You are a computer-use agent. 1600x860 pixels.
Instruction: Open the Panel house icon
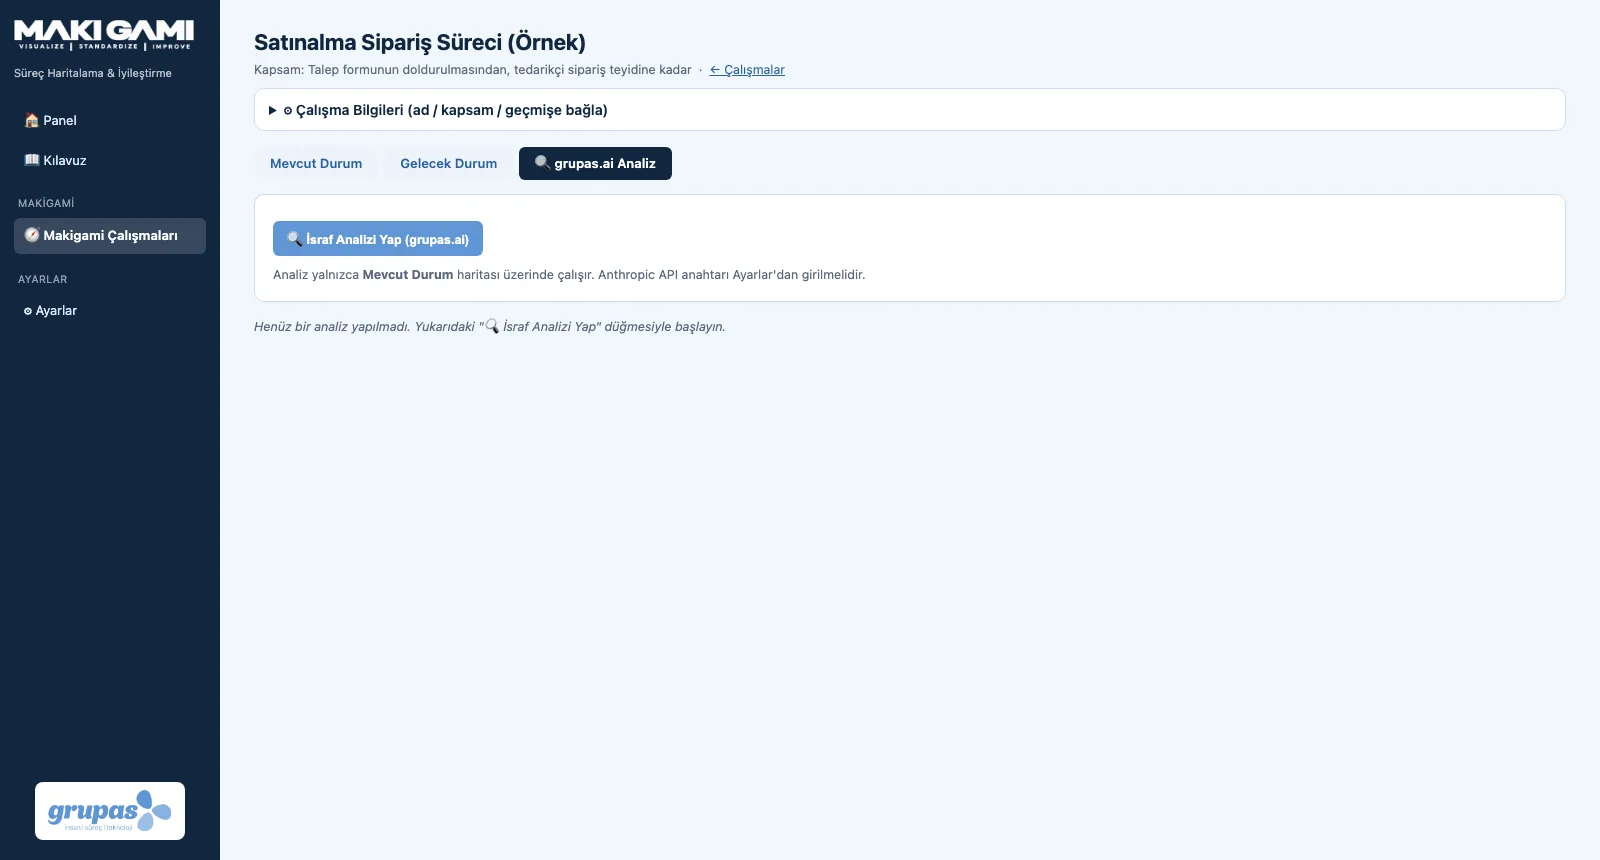(31, 120)
